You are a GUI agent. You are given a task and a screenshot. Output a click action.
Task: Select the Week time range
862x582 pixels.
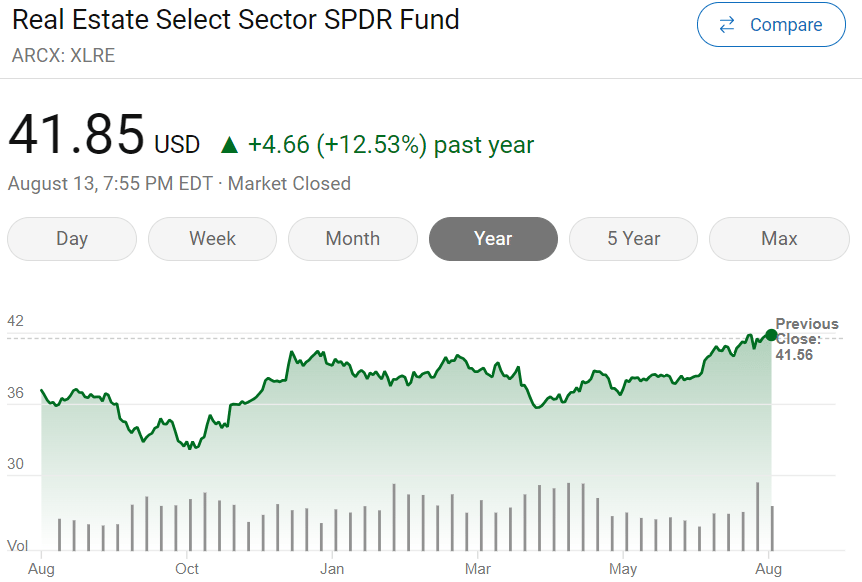click(x=212, y=239)
